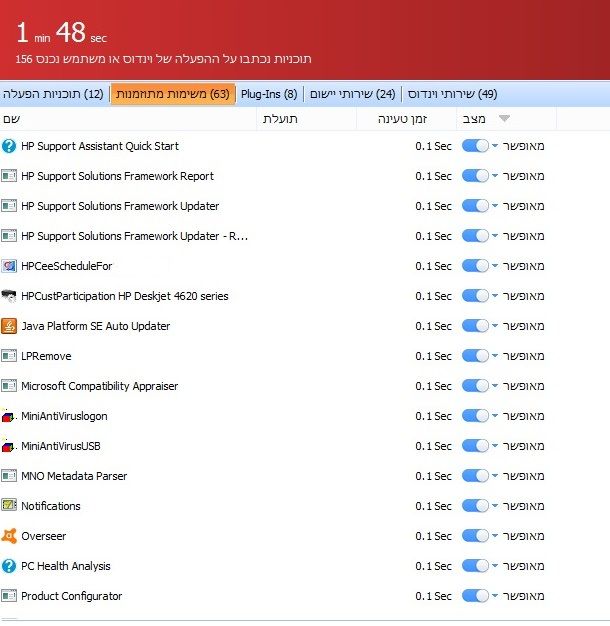Viewport: 610px width, 626px height.
Task: Sort list by זמן טעינה column header
Action: coord(406,119)
